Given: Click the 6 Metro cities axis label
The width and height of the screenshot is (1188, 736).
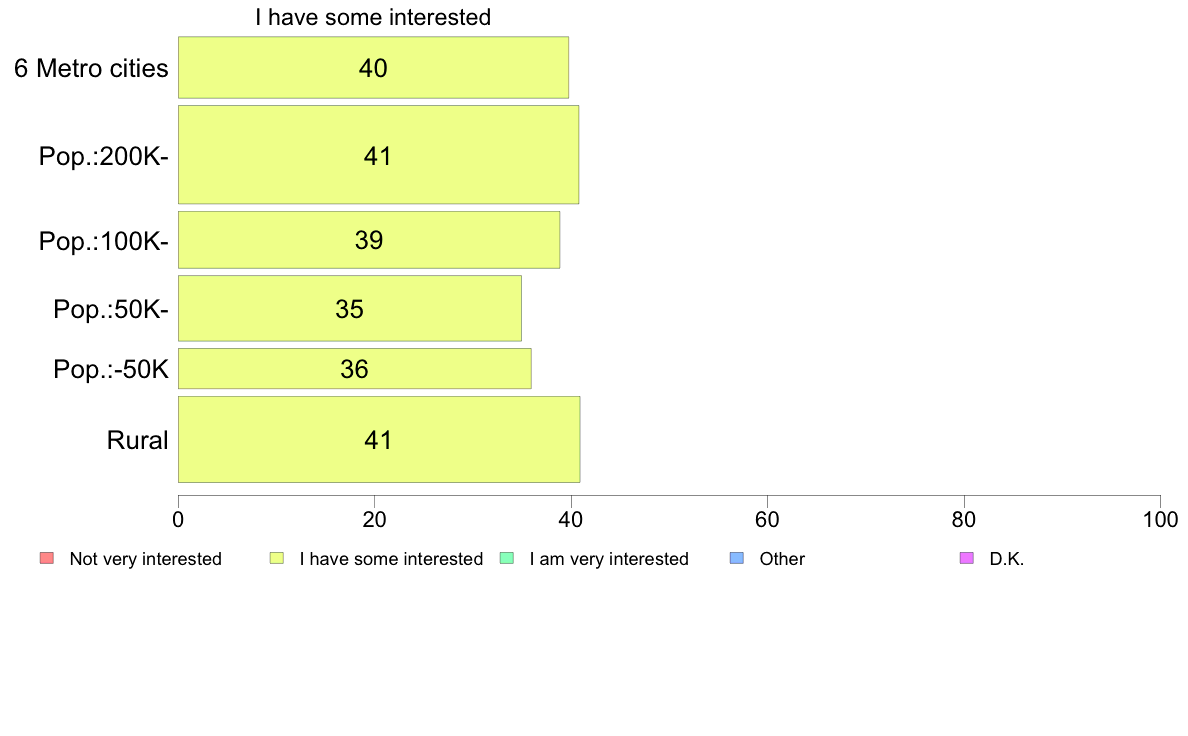Looking at the screenshot, I should pos(91,68).
